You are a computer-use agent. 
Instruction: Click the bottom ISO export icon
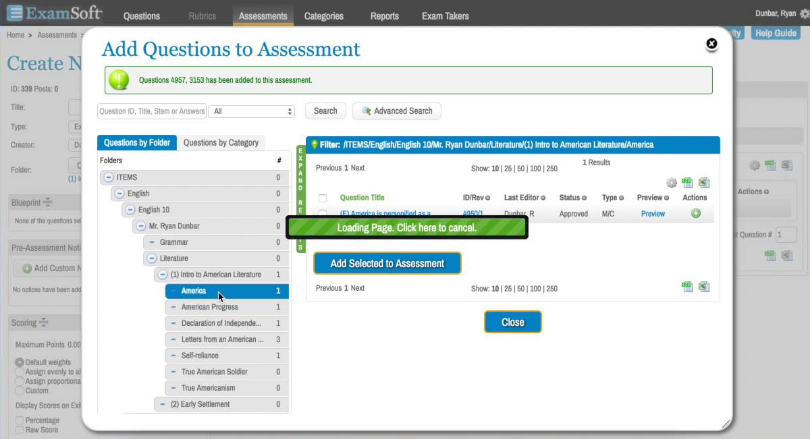click(x=687, y=287)
